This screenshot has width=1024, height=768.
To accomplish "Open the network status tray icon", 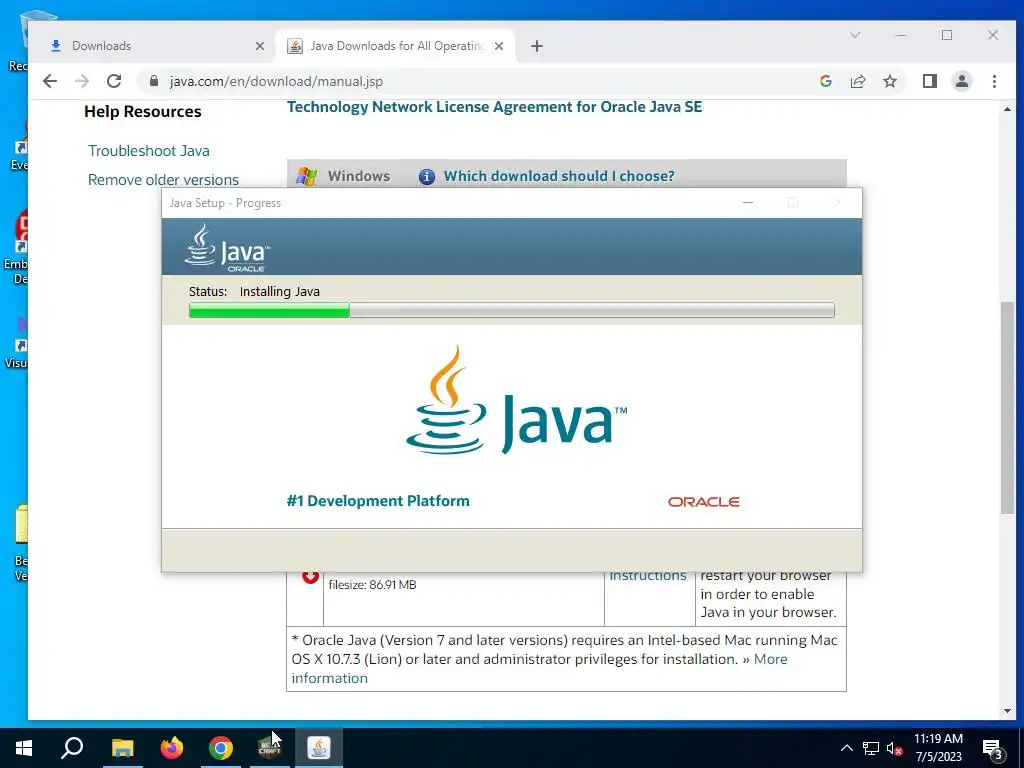I will coord(871,748).
